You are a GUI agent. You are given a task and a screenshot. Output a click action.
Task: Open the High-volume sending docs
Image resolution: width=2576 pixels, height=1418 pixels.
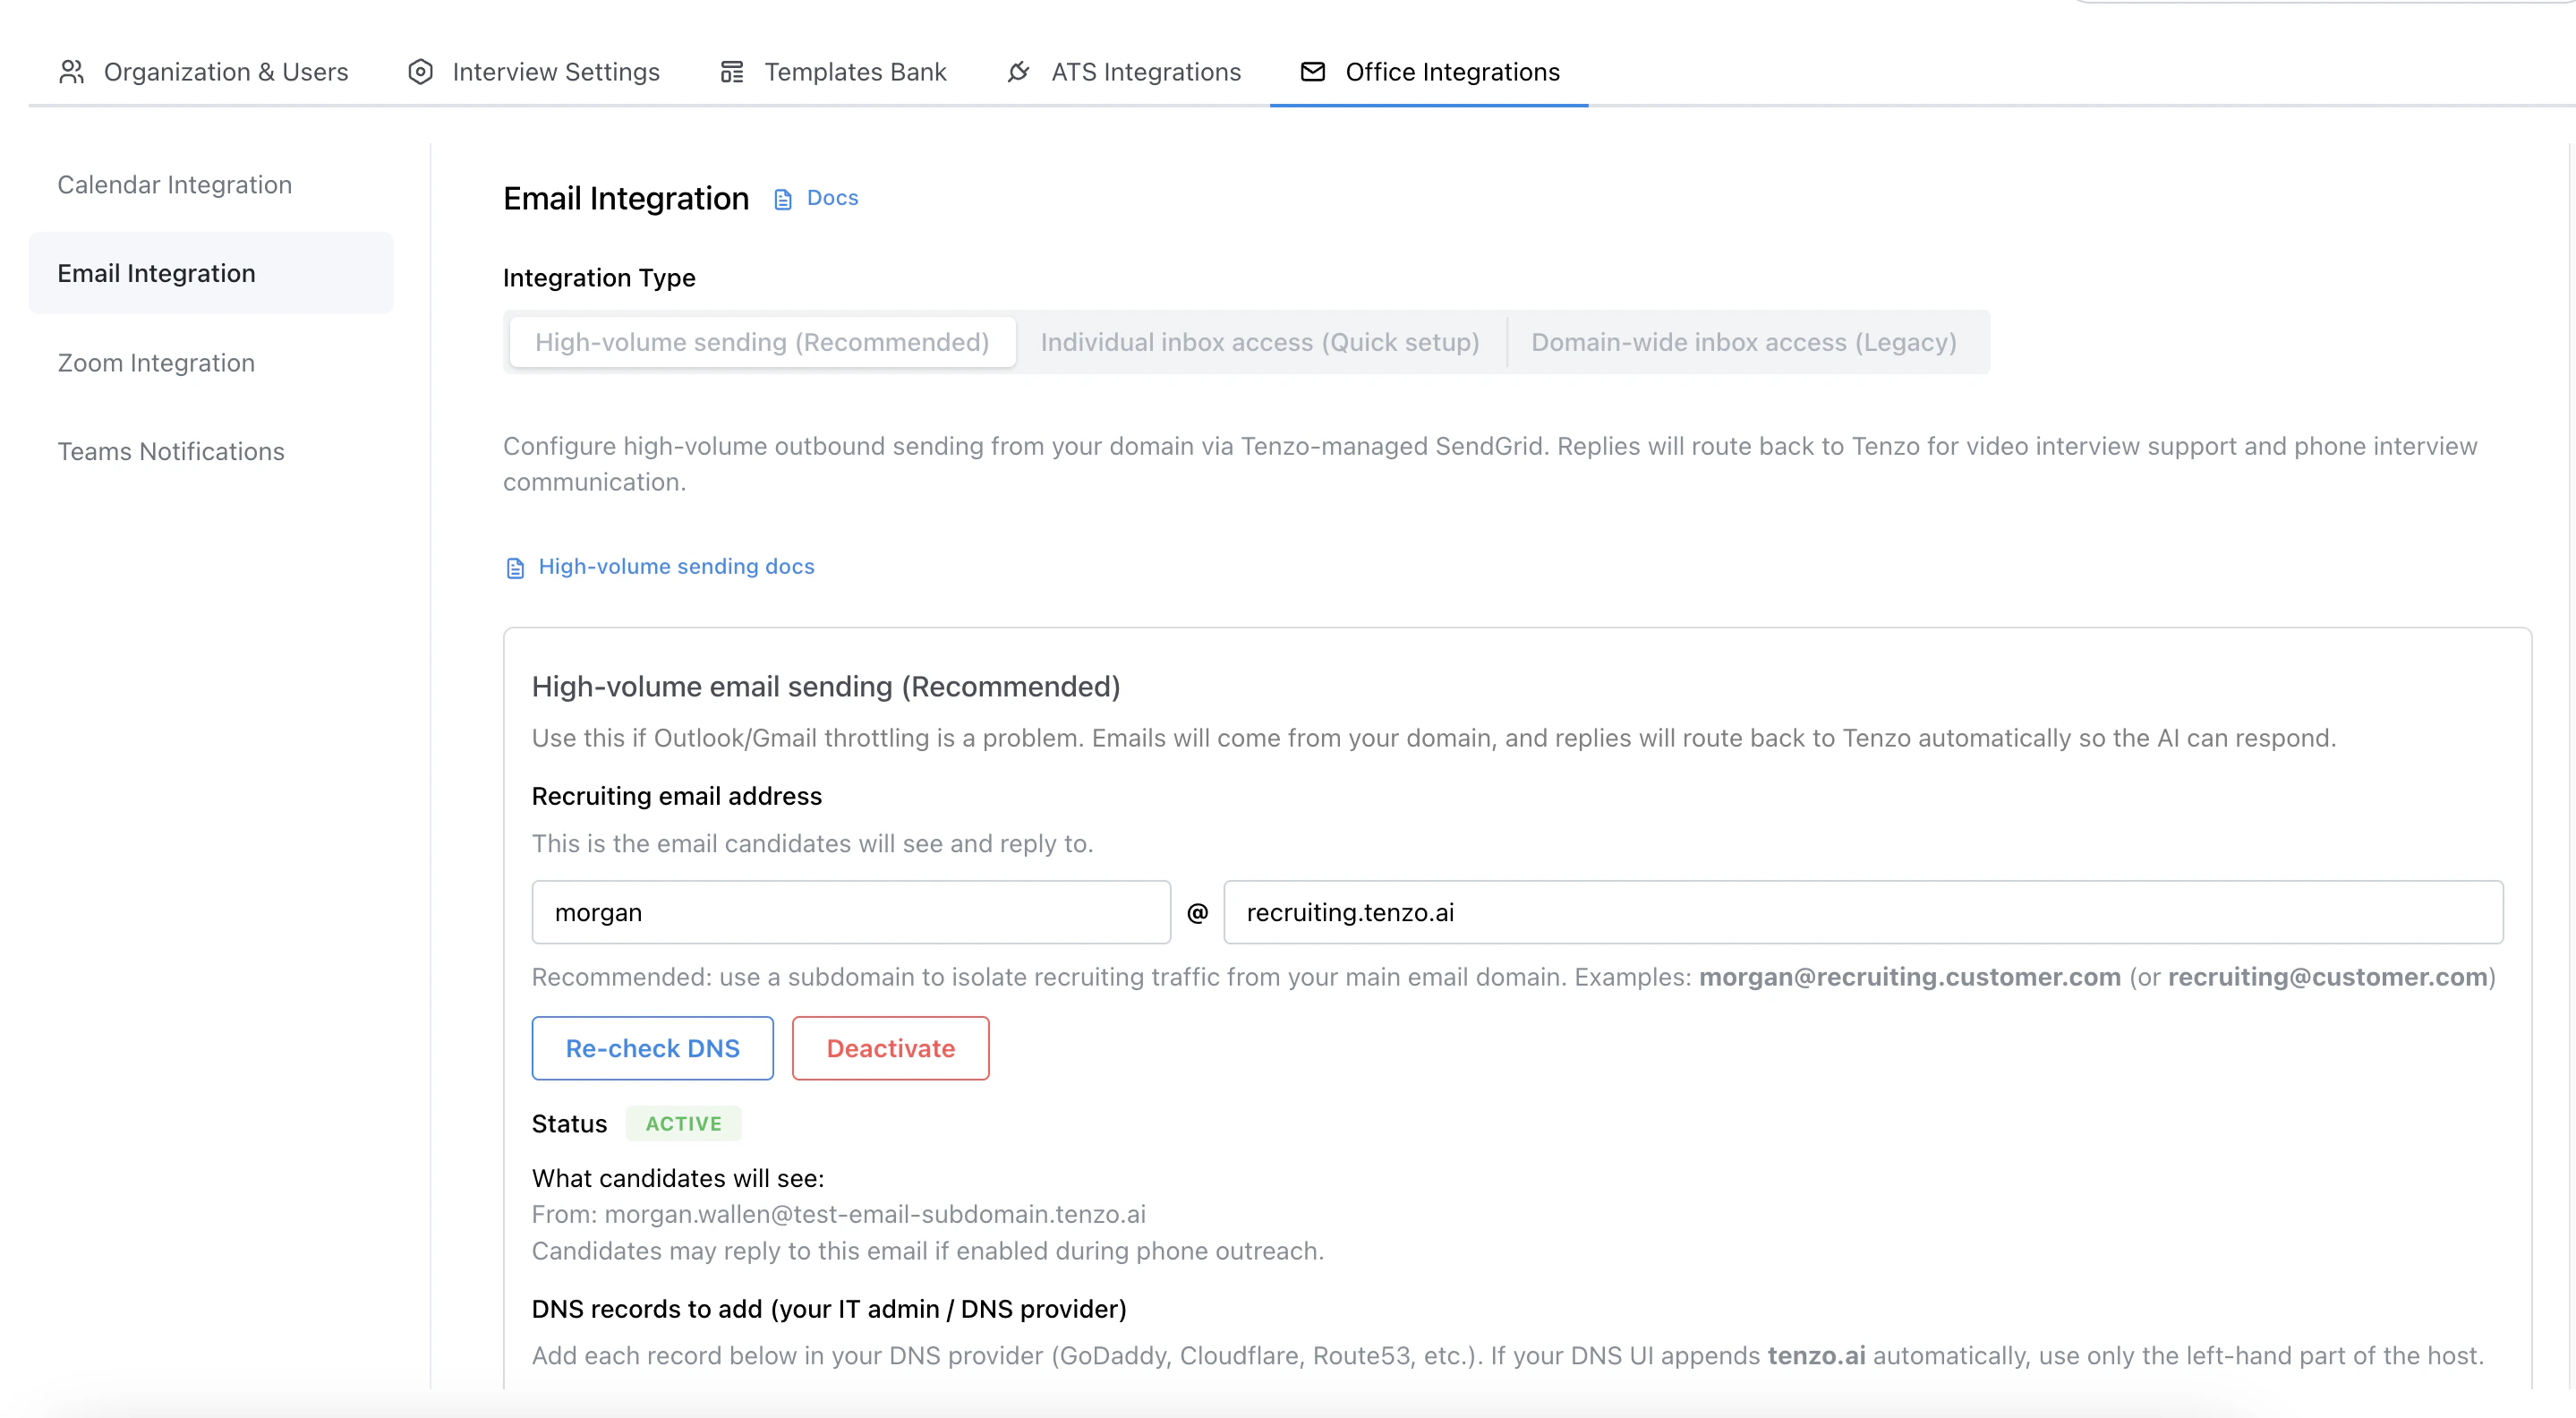(675, 566)
